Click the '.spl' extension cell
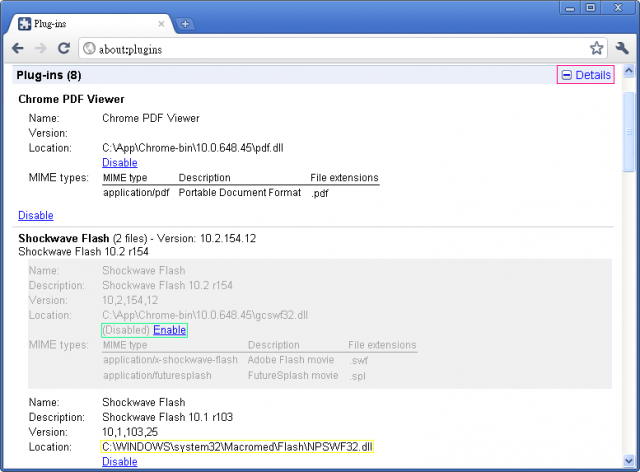 357,376
